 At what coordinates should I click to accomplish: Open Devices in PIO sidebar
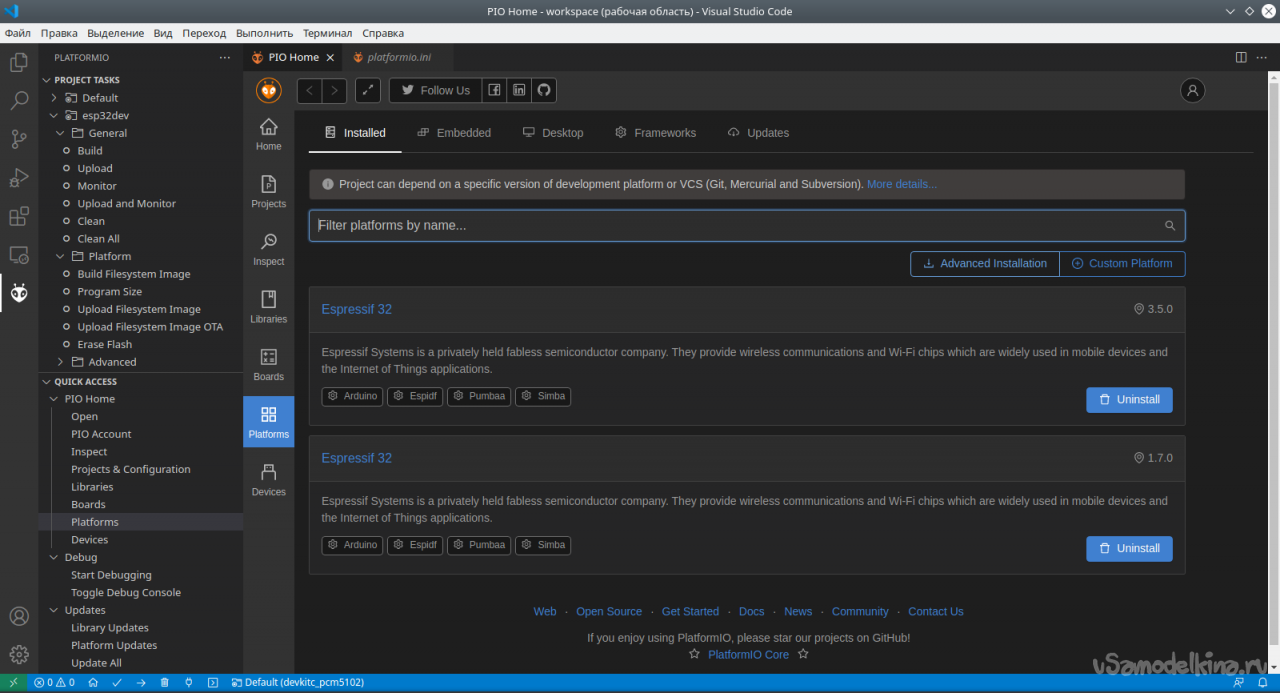[x=268, y=480]
